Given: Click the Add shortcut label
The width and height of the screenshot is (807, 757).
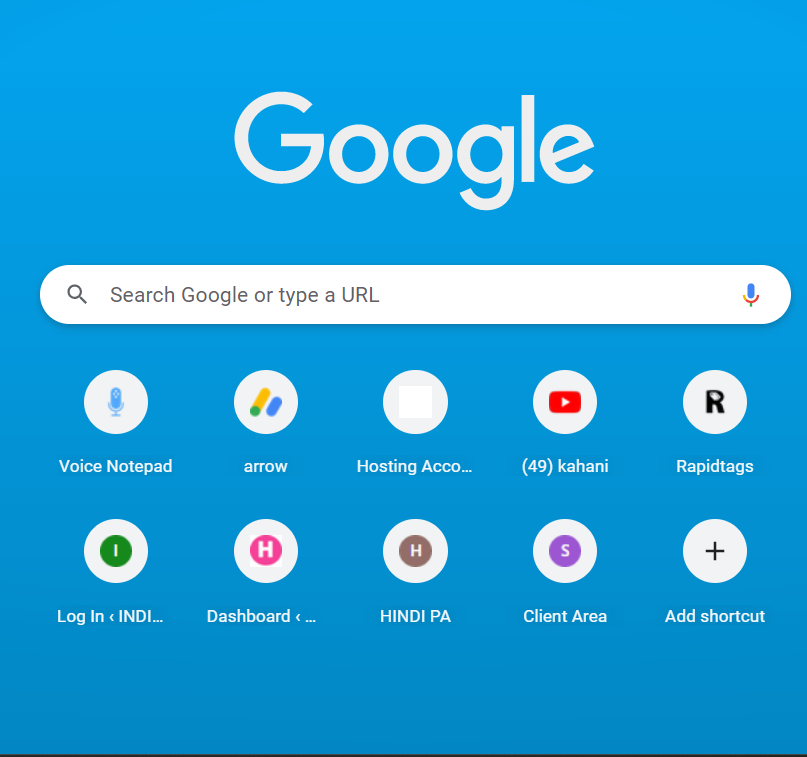Looking at the screenshot, I should point(715,616).
